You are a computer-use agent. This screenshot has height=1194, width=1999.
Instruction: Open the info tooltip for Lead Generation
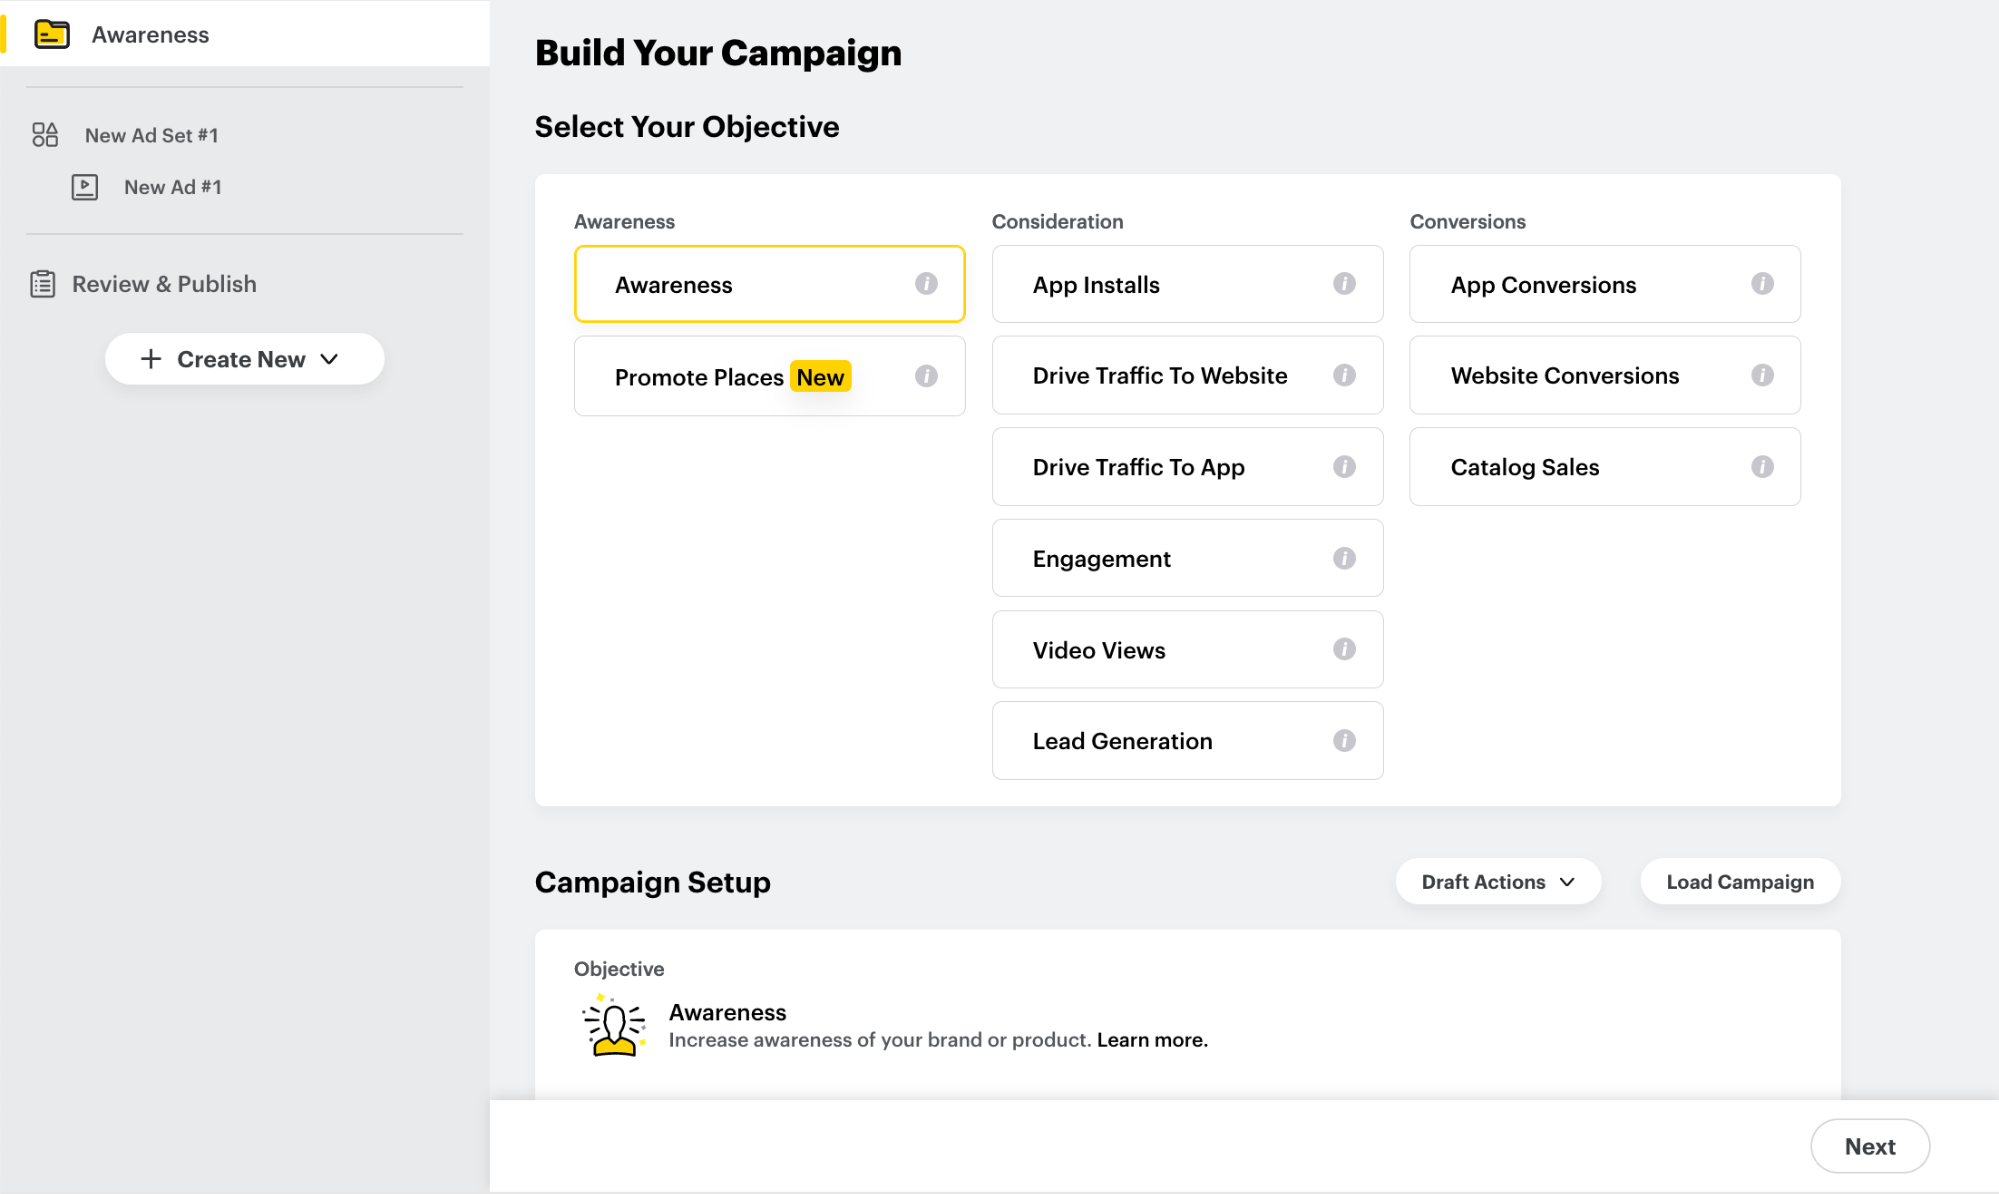pyautogui.click(x=1345, y=740)
